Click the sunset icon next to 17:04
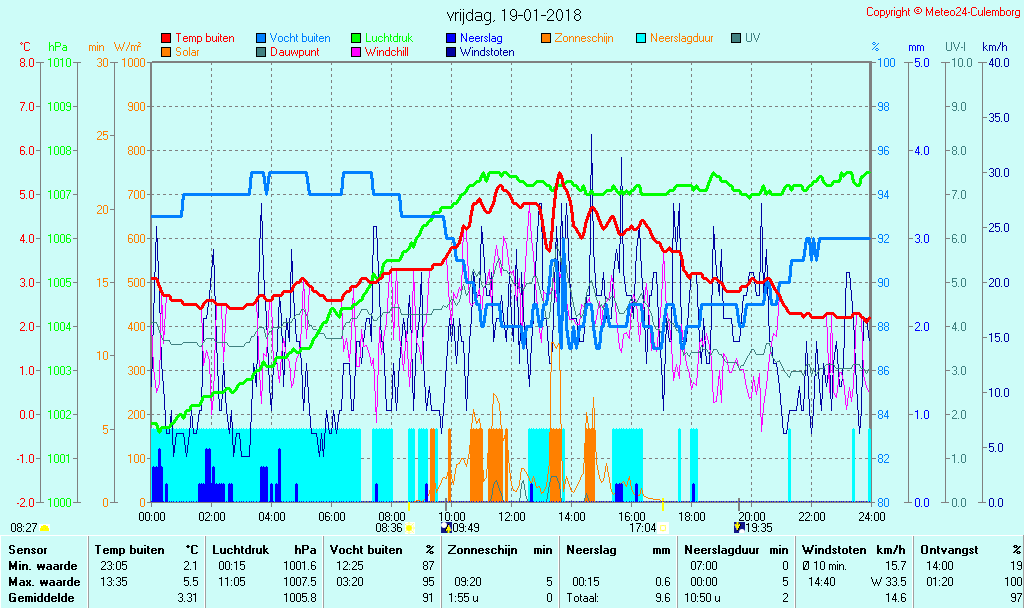This screenshot has width=1026, height=608. tap(663, 528)
